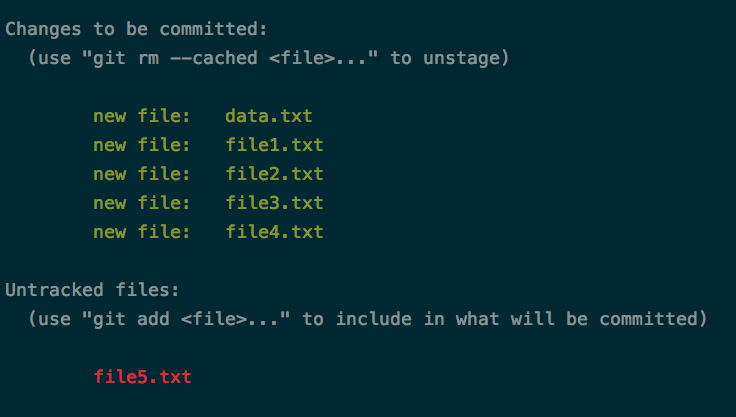
Task: Select the staged file1.txt filename
Action: click(274, 145)
